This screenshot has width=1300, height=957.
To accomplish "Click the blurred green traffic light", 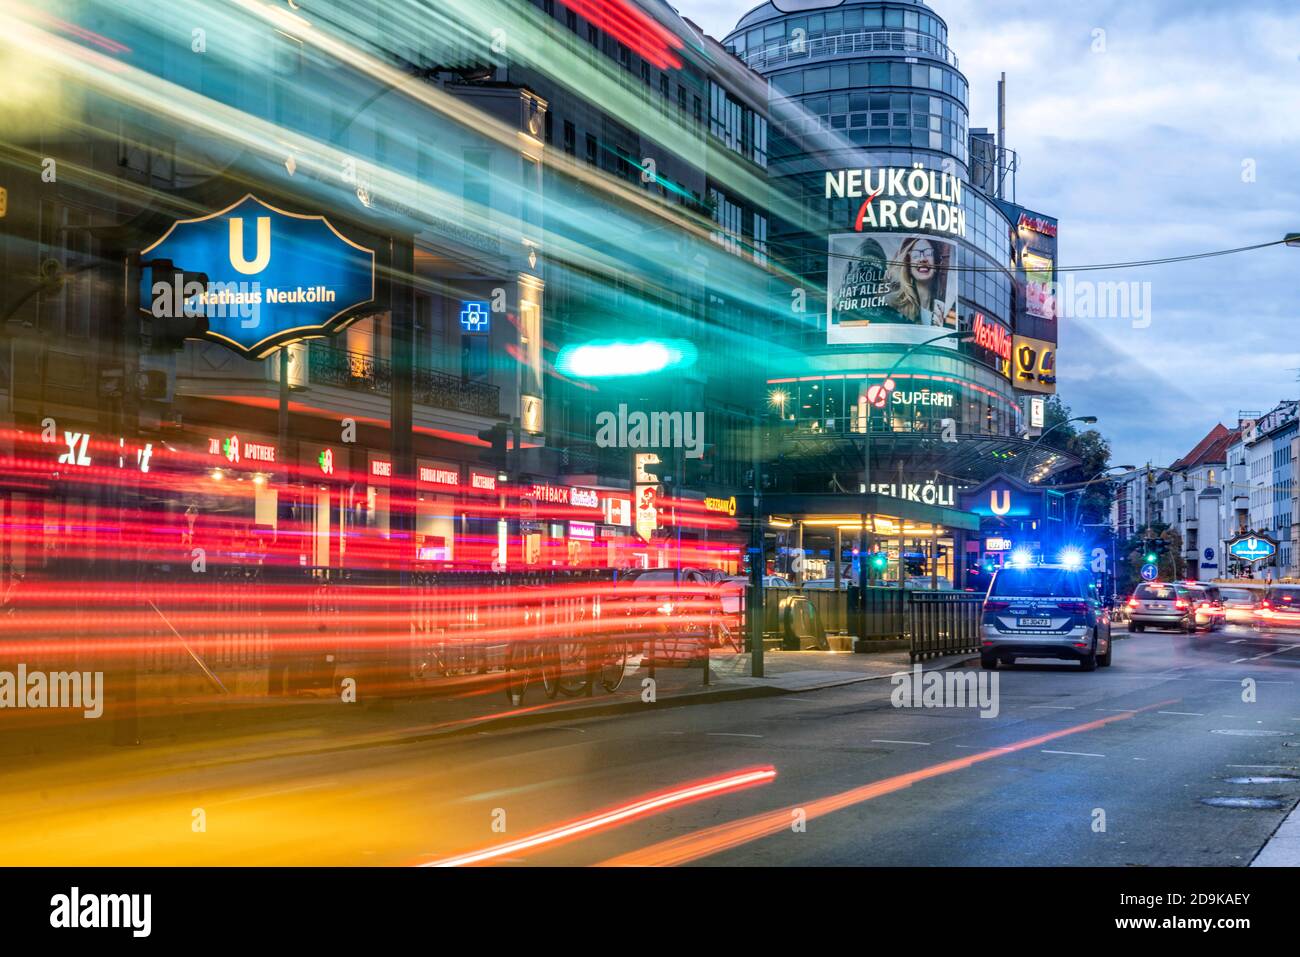I will point(626,358).
